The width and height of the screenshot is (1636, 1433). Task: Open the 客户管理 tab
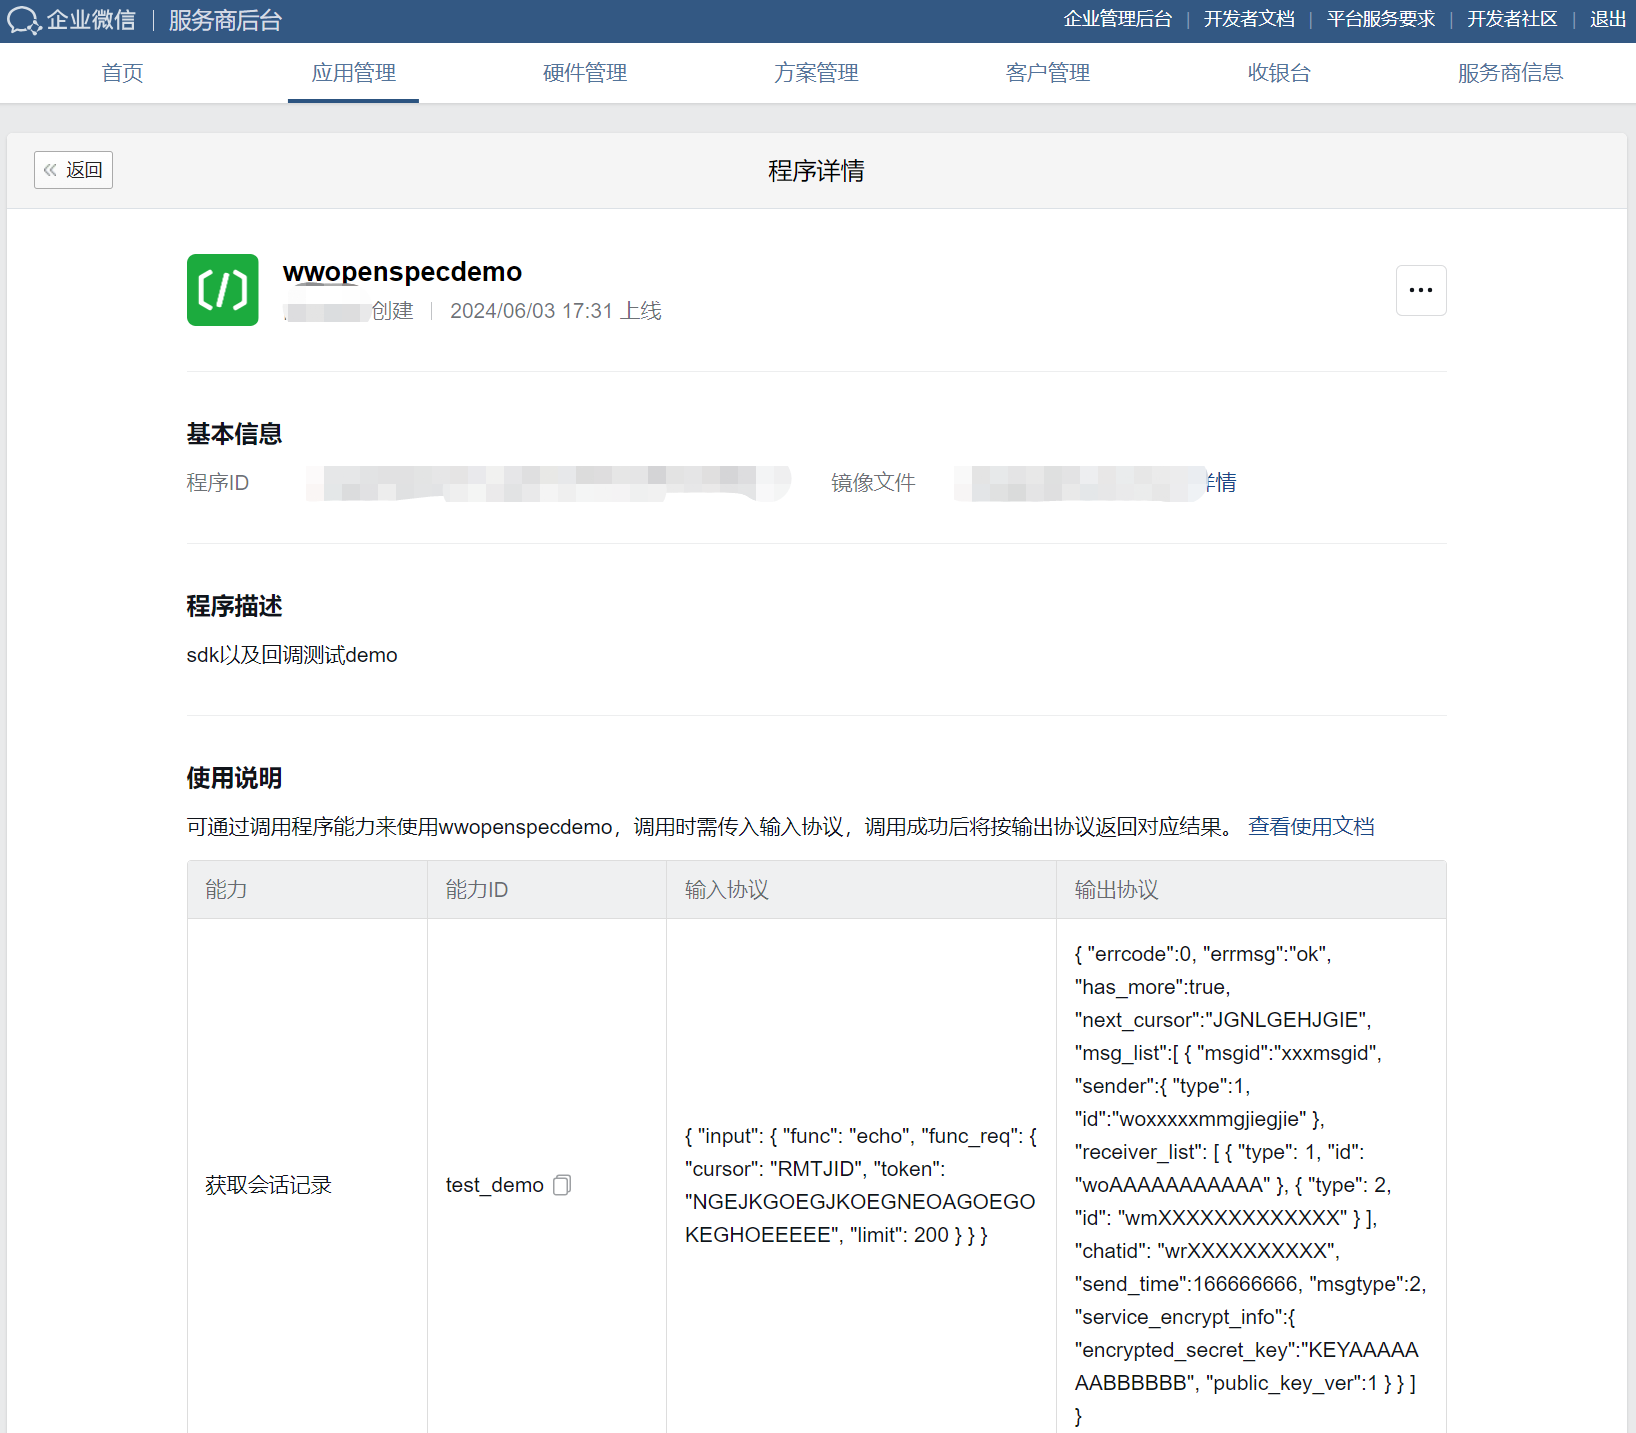1047,73
